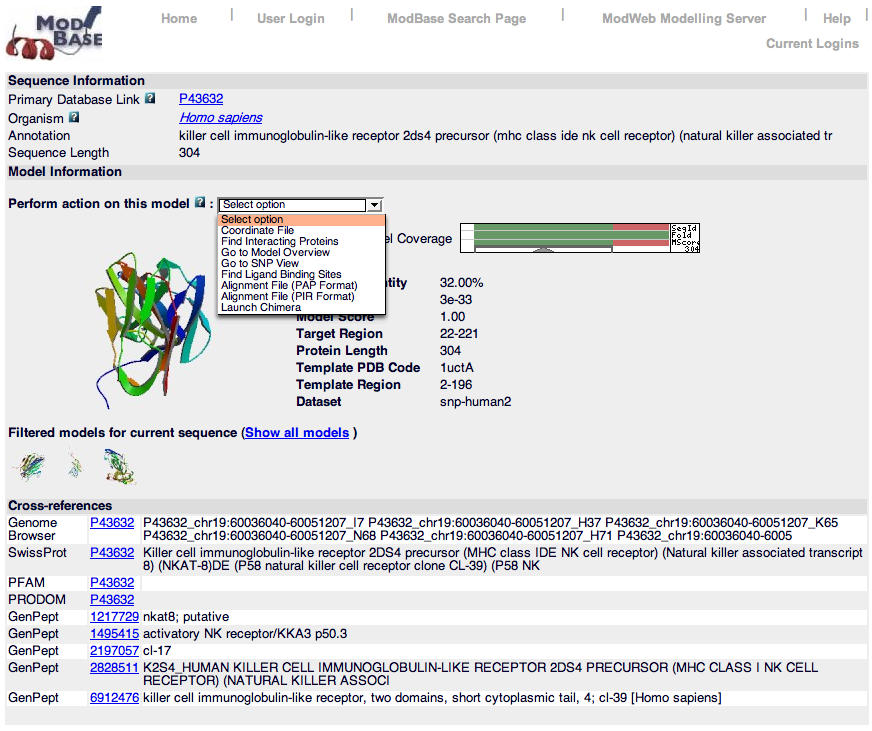The width and height of the screenshot is (872, 731).
Task: Go to User Login in top navigation
Action: 290,19
